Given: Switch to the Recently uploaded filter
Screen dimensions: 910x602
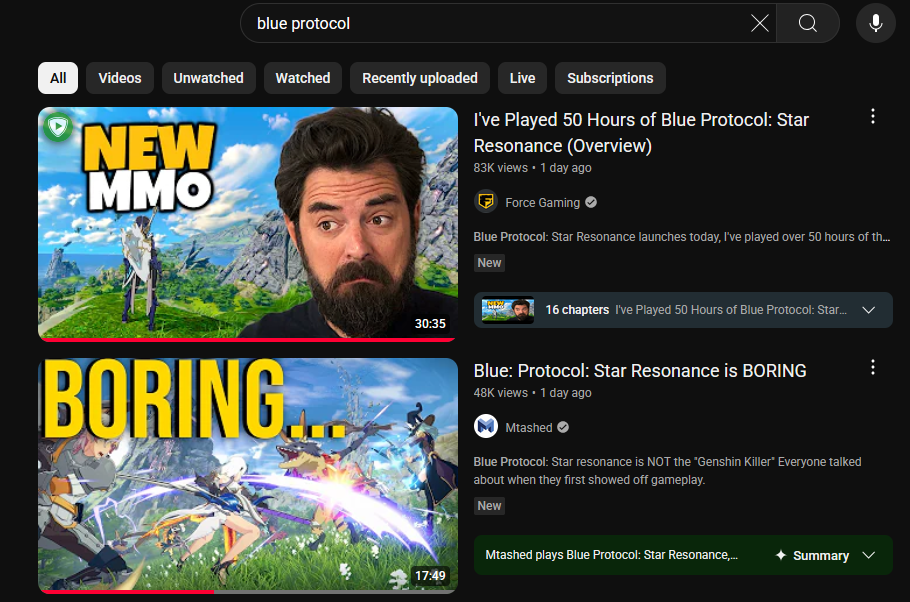Looking at the screenshot, I should coord(420,78).
